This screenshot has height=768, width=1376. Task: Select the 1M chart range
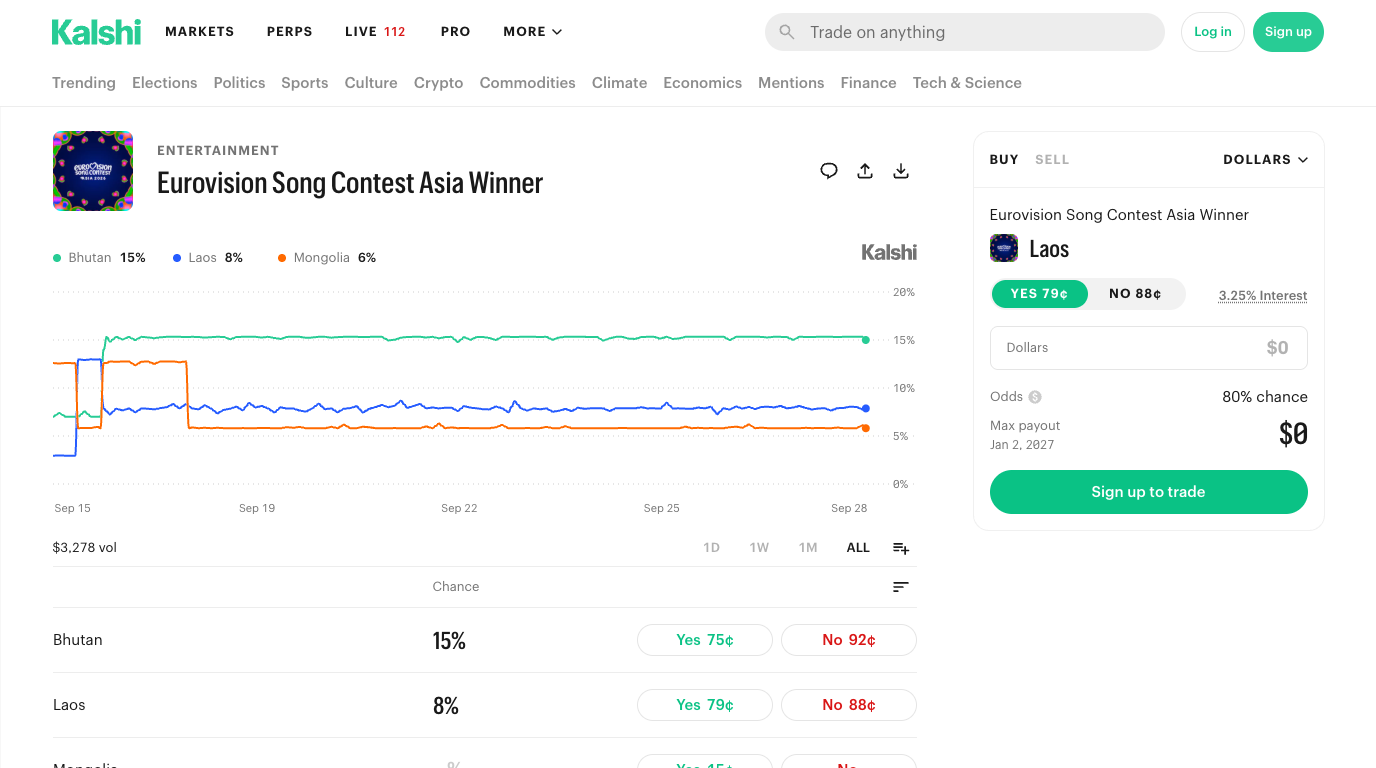point(808,548)
